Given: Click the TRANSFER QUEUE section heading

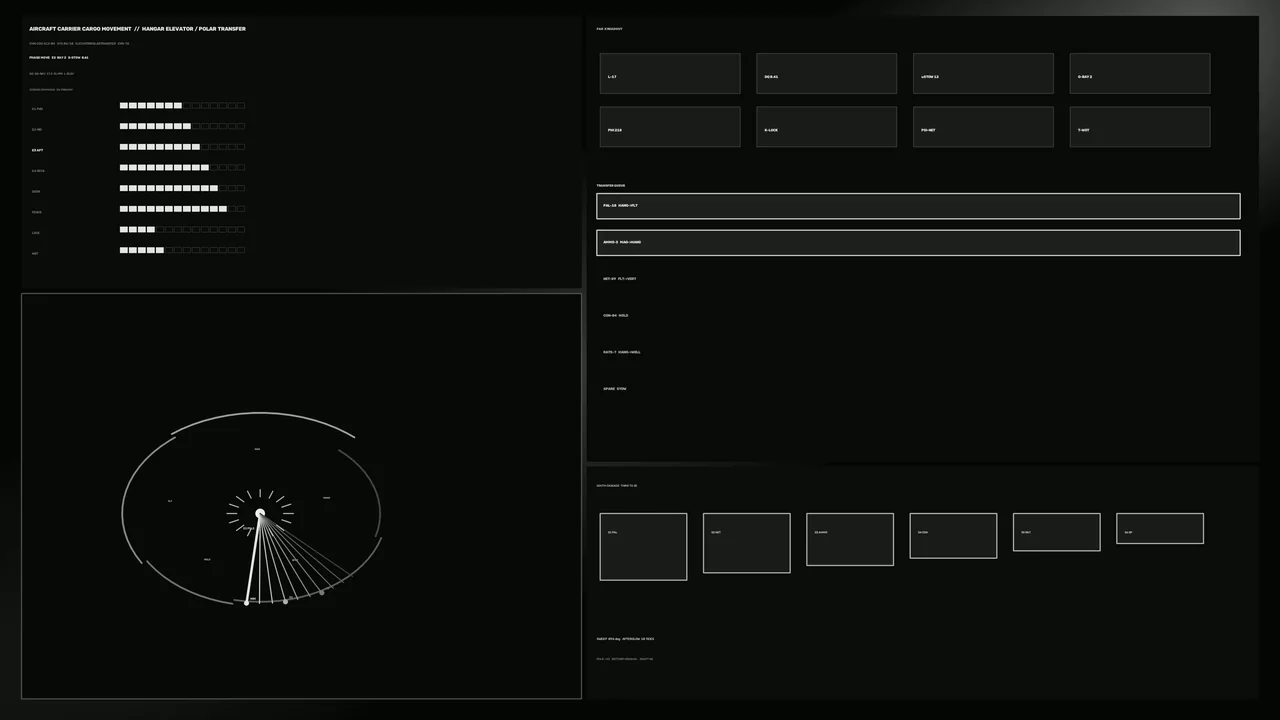Looking at the screenshot, I should (611, 186).
